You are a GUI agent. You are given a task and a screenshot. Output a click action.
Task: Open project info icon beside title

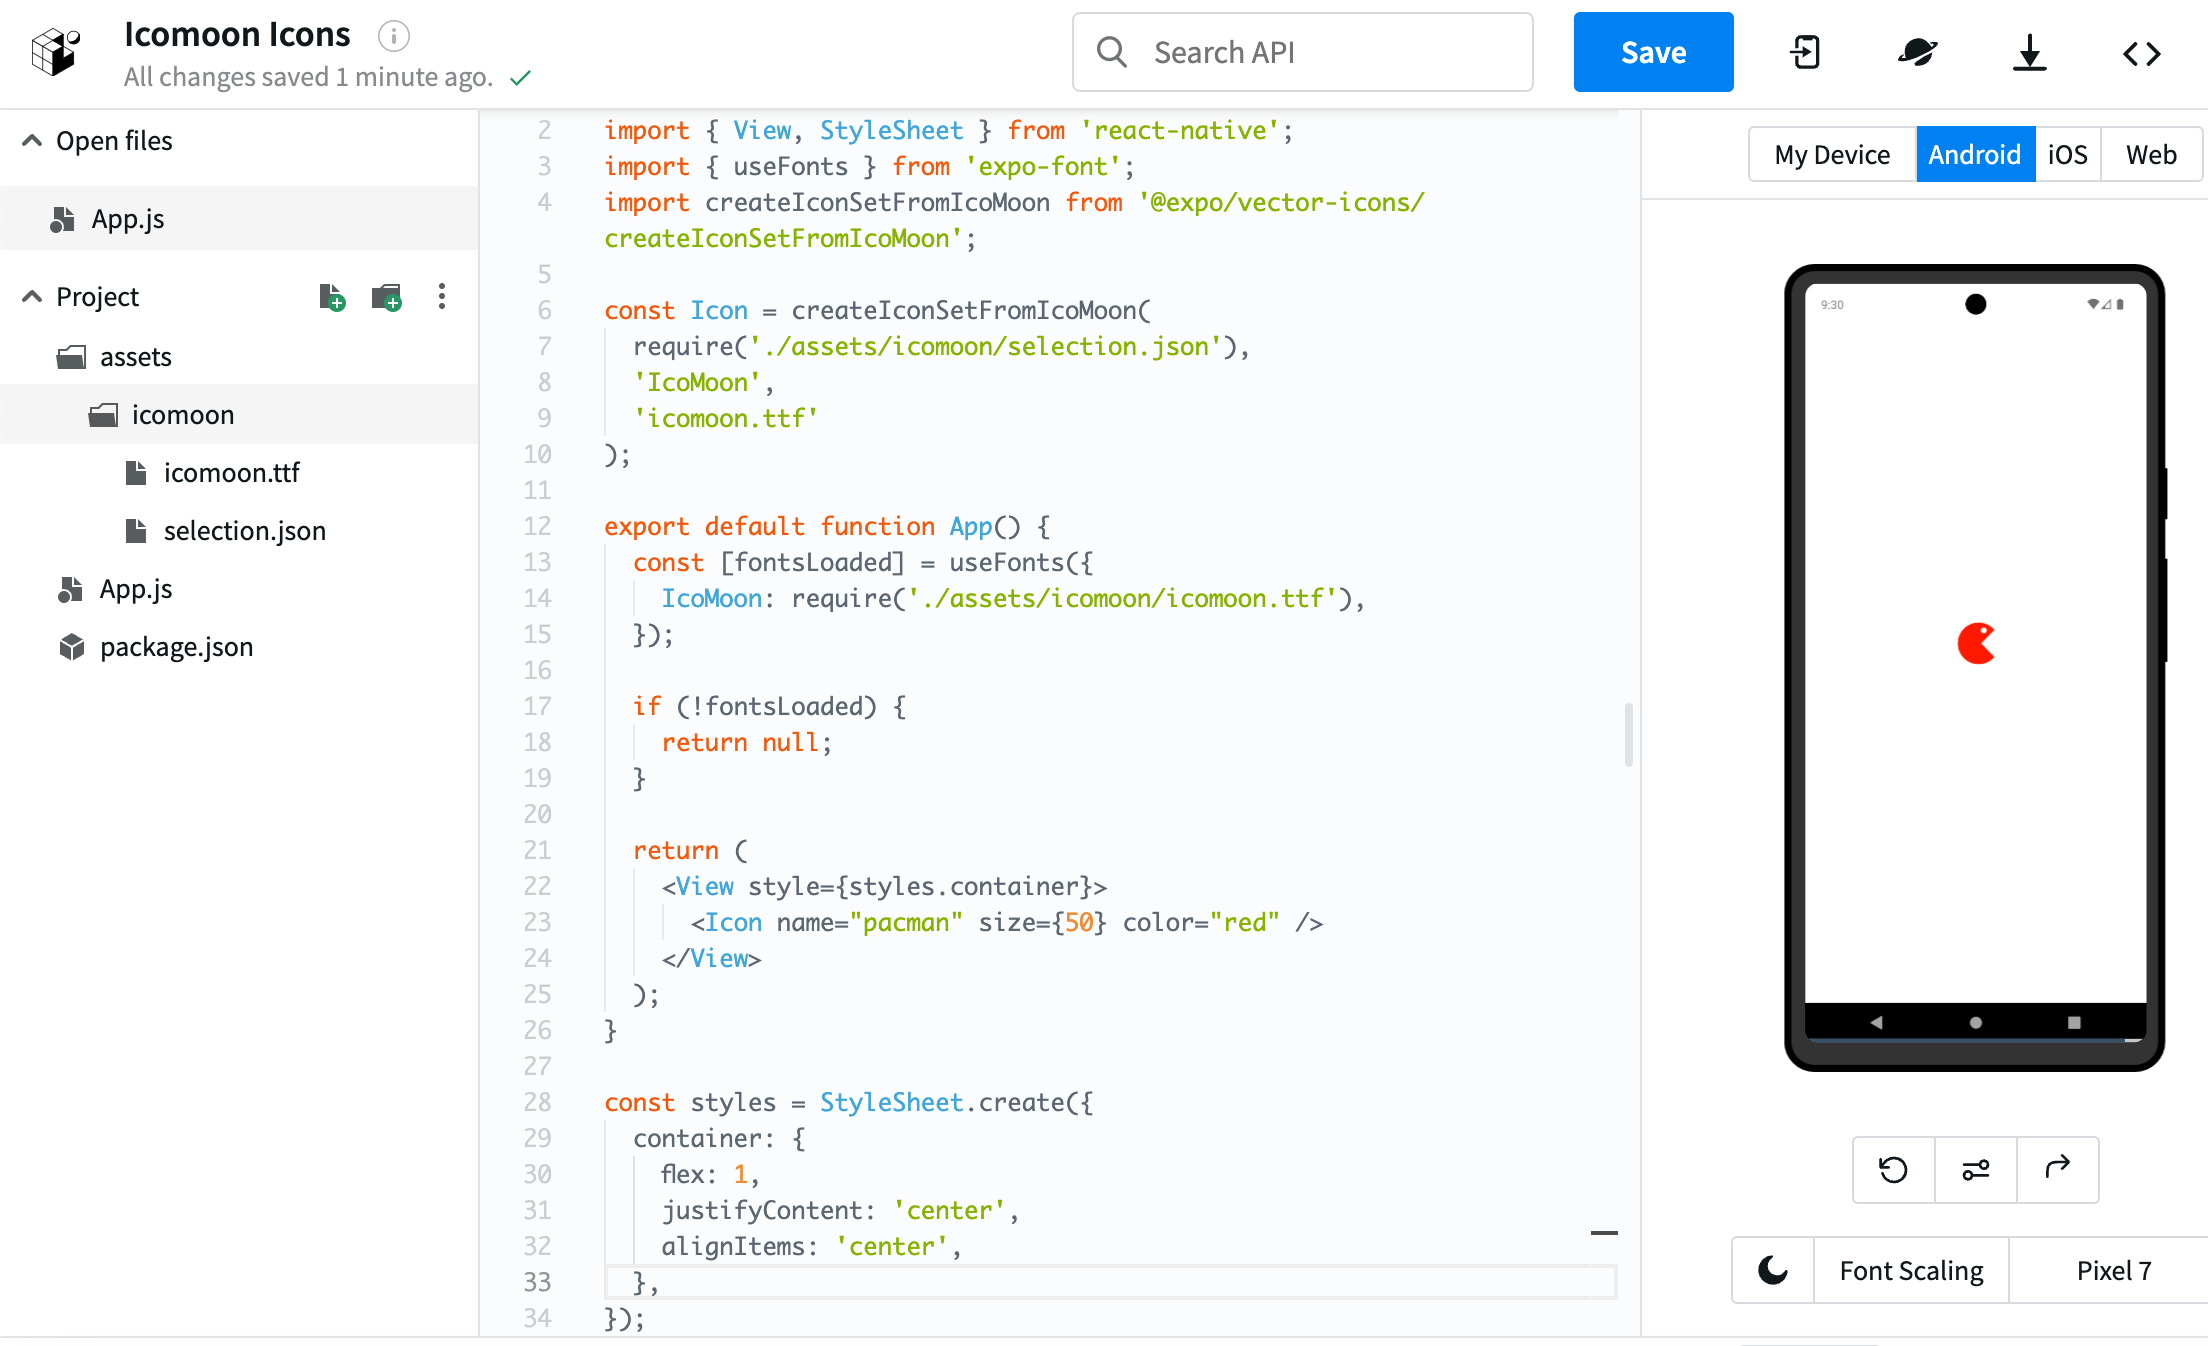[x=393, y=37]
